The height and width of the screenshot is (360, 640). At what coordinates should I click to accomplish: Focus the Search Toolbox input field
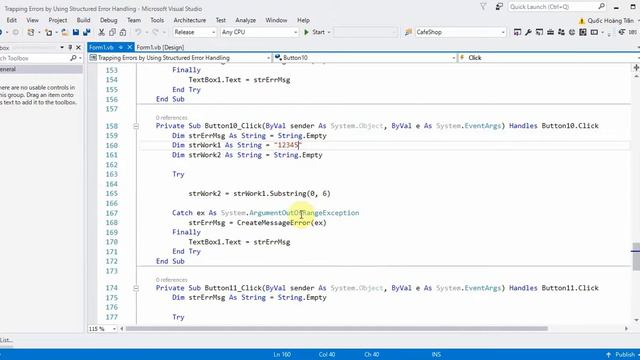click(x=34, y=58)
